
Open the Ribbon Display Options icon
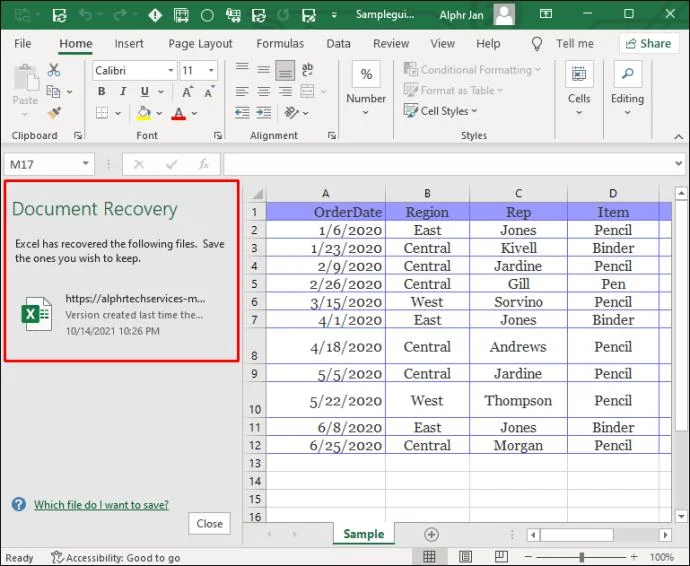click(546, 14)
